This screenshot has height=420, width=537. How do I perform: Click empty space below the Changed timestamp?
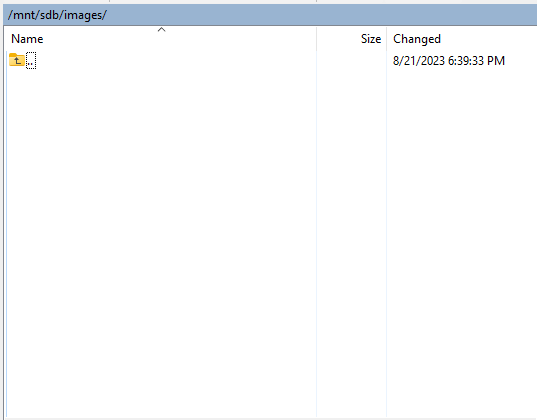(x=462, y=240)
